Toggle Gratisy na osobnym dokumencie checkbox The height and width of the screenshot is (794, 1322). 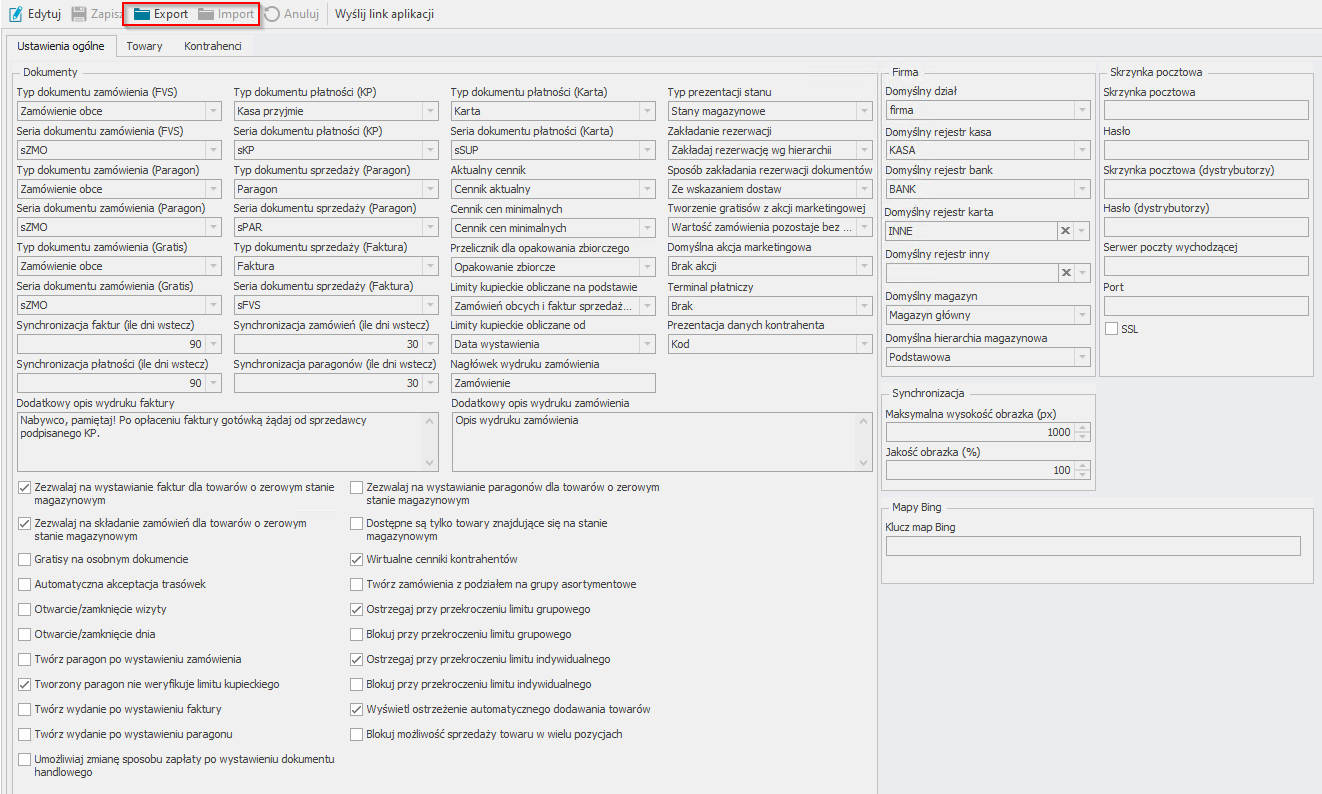pyautogui.click(x=25, y=559)
